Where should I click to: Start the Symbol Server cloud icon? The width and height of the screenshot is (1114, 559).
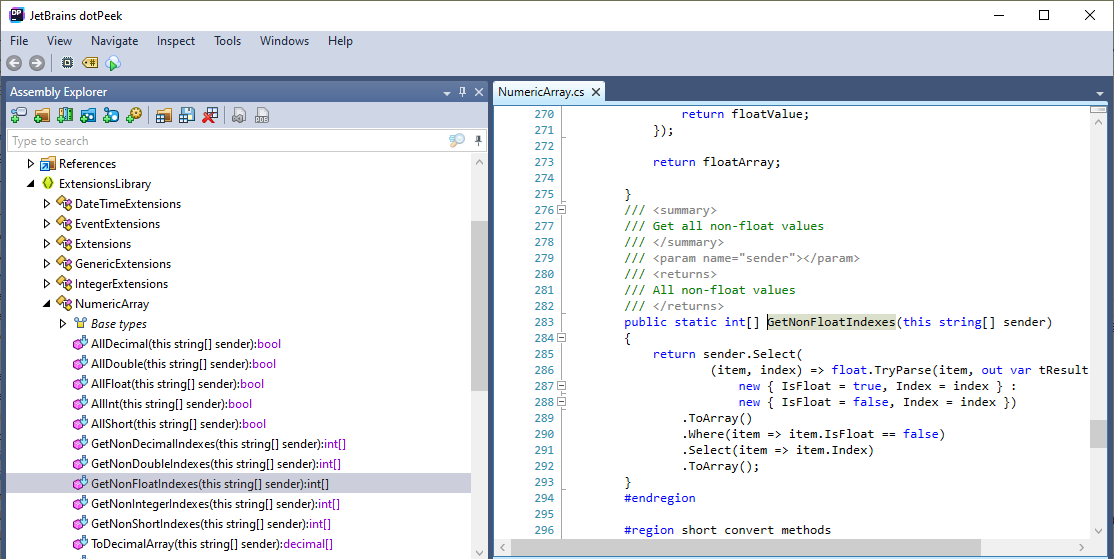(113, 63)
